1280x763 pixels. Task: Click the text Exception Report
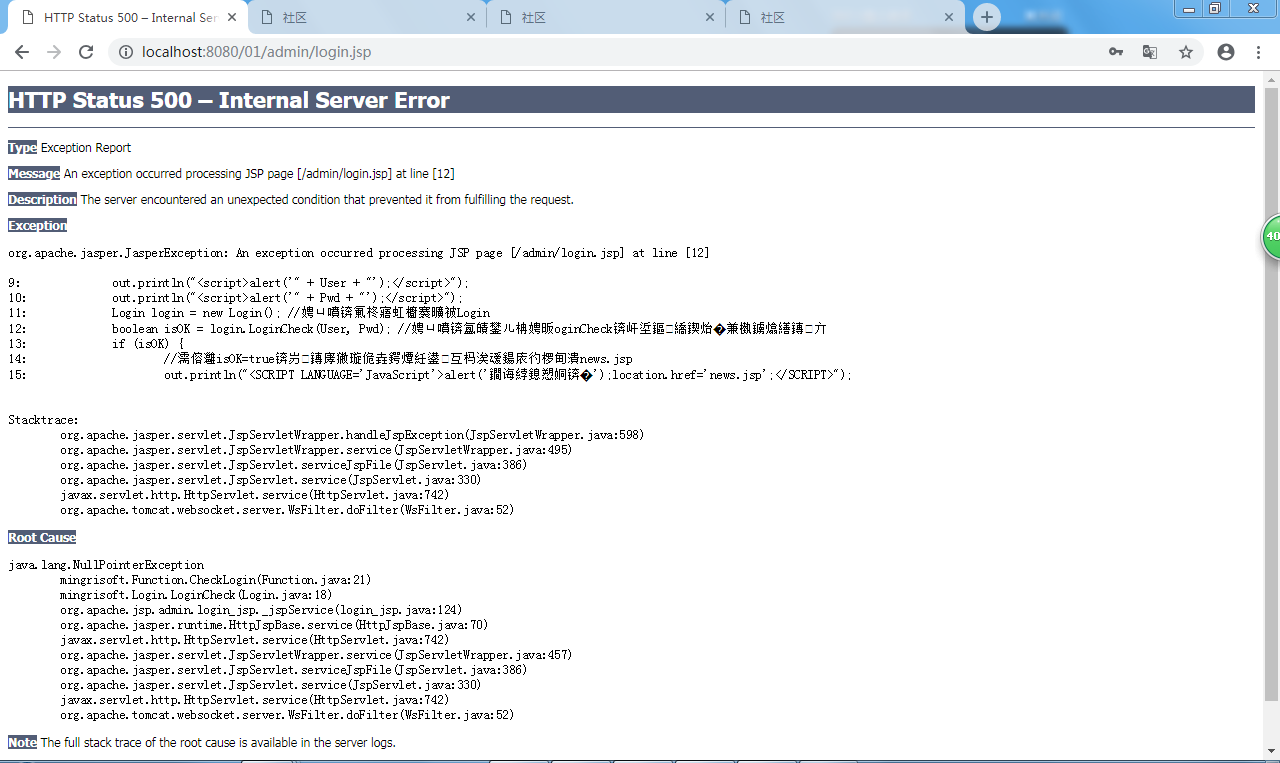[86, 148]
